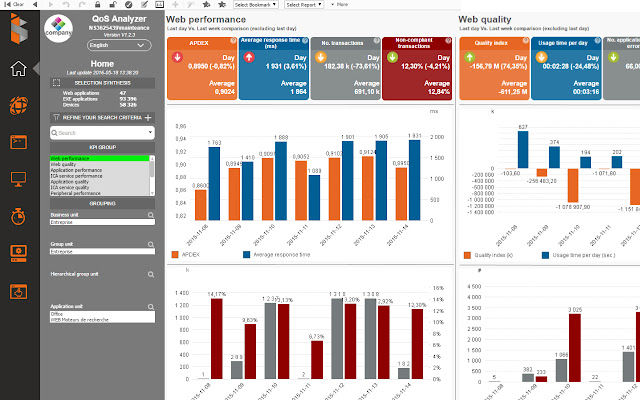Open the terminal window sidebar icon
This screenshot has height=400, width=640.
pos(18,142)
